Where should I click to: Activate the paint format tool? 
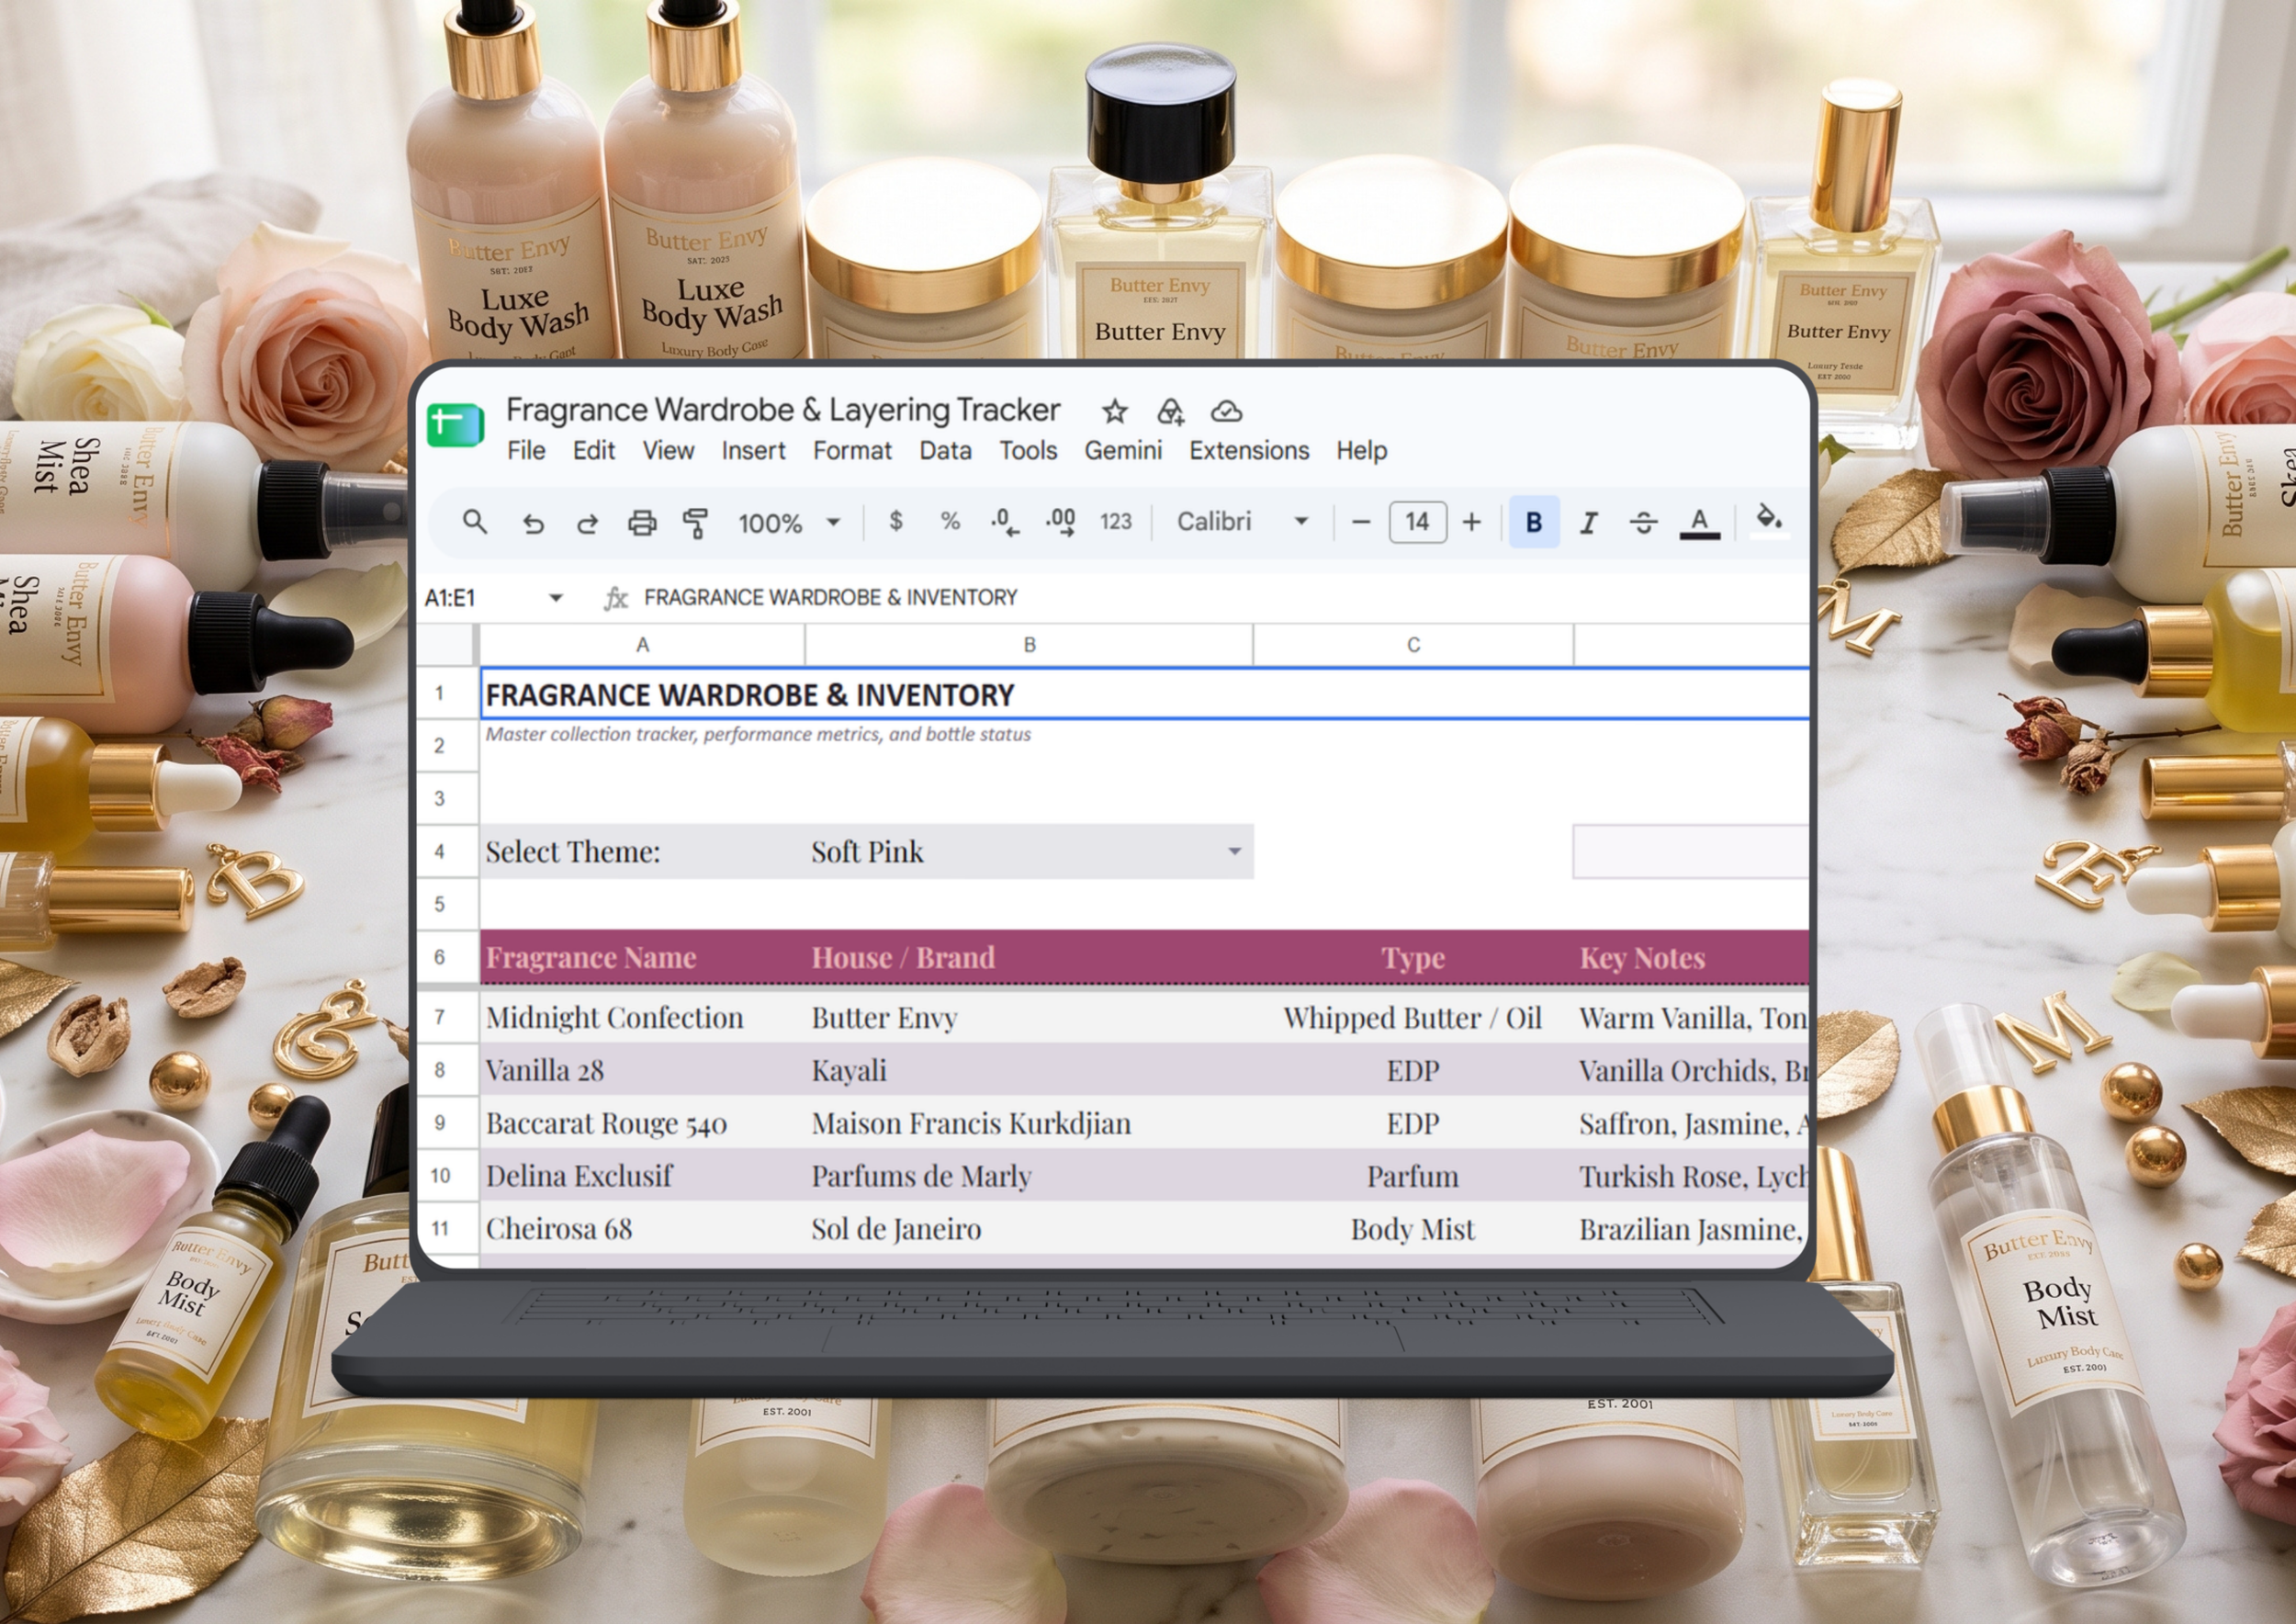(695, 522)
